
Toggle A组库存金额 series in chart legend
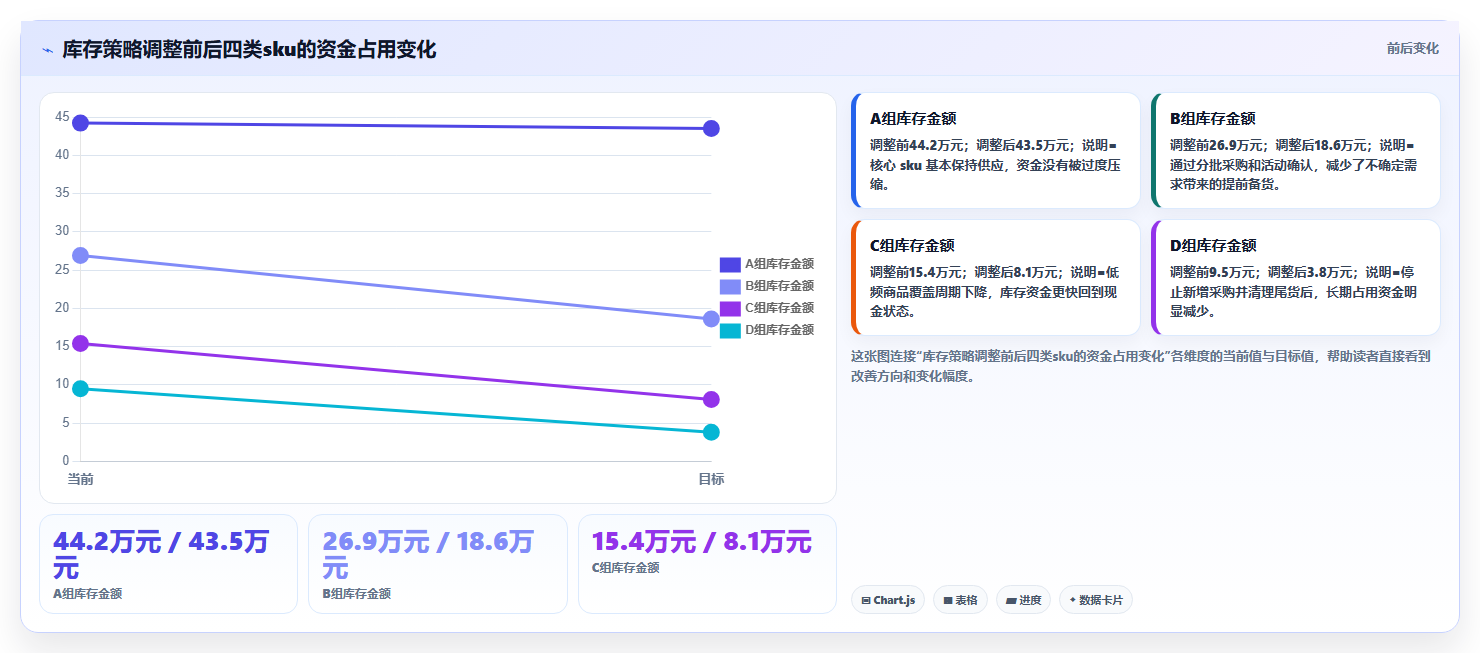tap(767, 264)
